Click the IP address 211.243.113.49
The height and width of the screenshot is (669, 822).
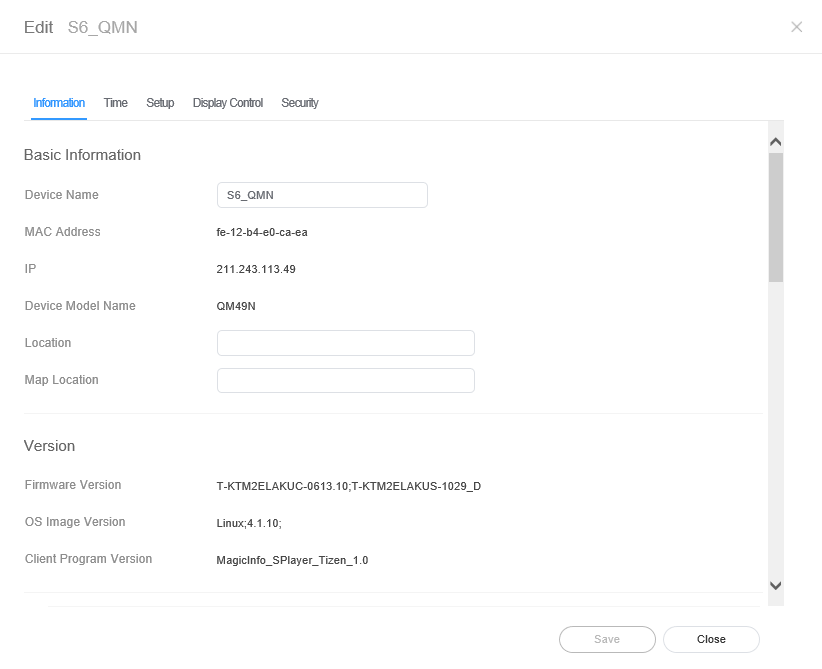click(256, 269)
